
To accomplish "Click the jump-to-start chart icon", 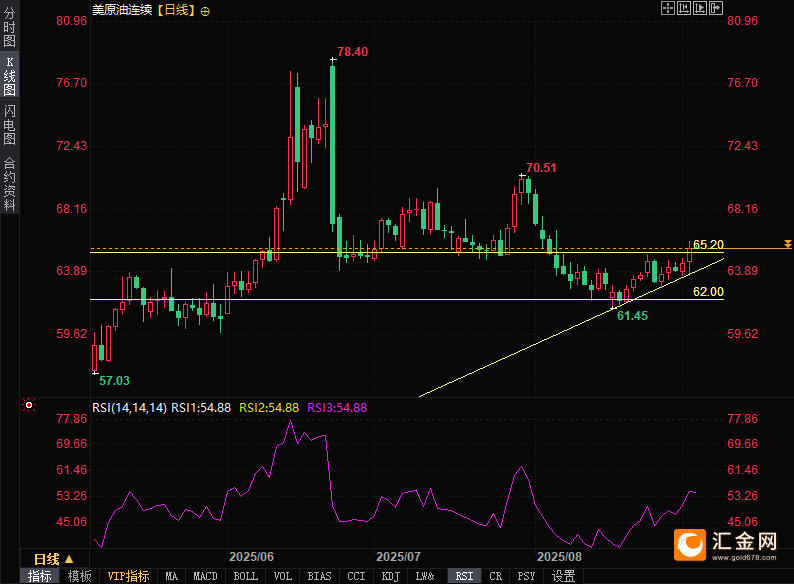I will pyautogui.click(x=684, y=8).
